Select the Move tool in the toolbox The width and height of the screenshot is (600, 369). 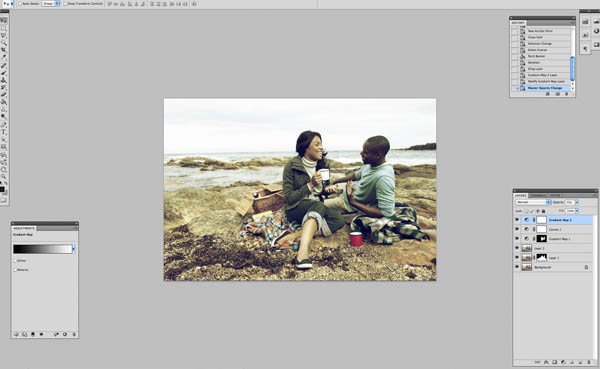[4, 21]
